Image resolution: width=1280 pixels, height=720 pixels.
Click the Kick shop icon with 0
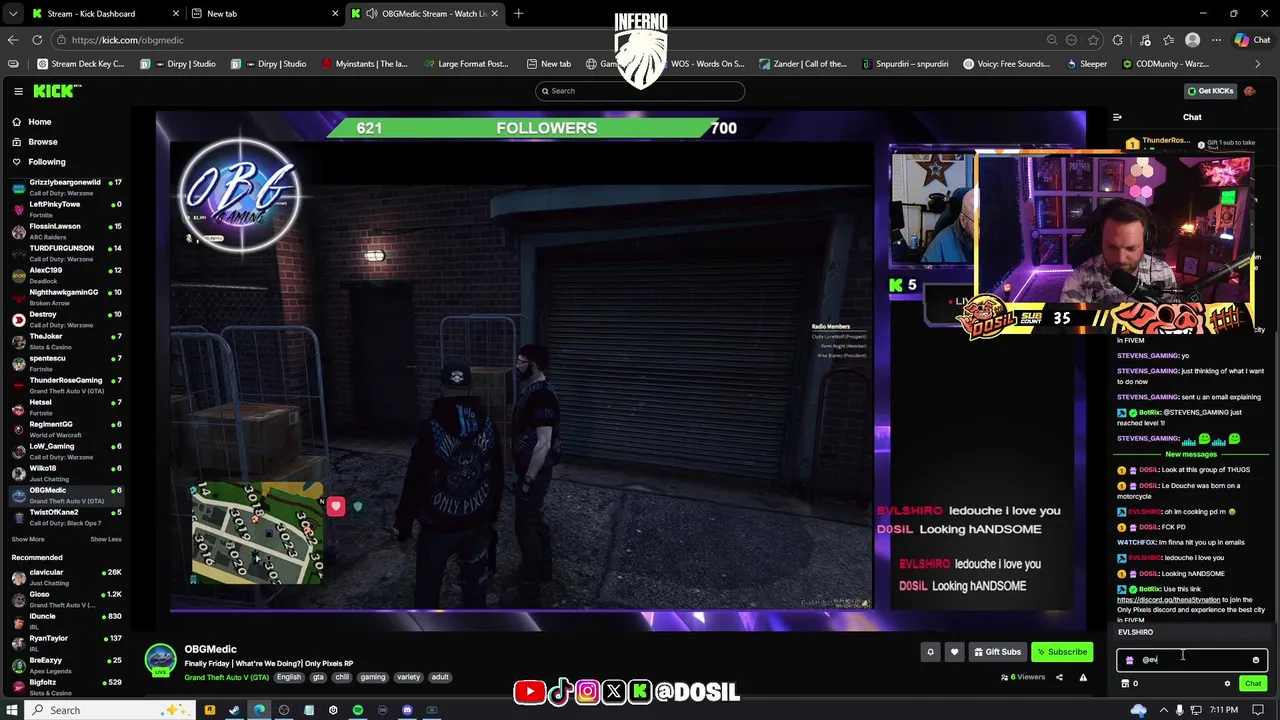click(1129, 684)
